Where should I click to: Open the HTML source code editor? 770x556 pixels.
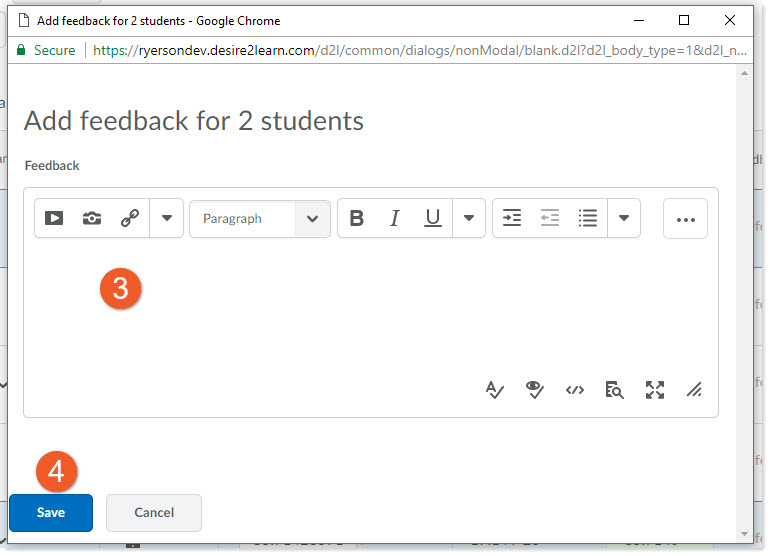[x=574, y=390]
